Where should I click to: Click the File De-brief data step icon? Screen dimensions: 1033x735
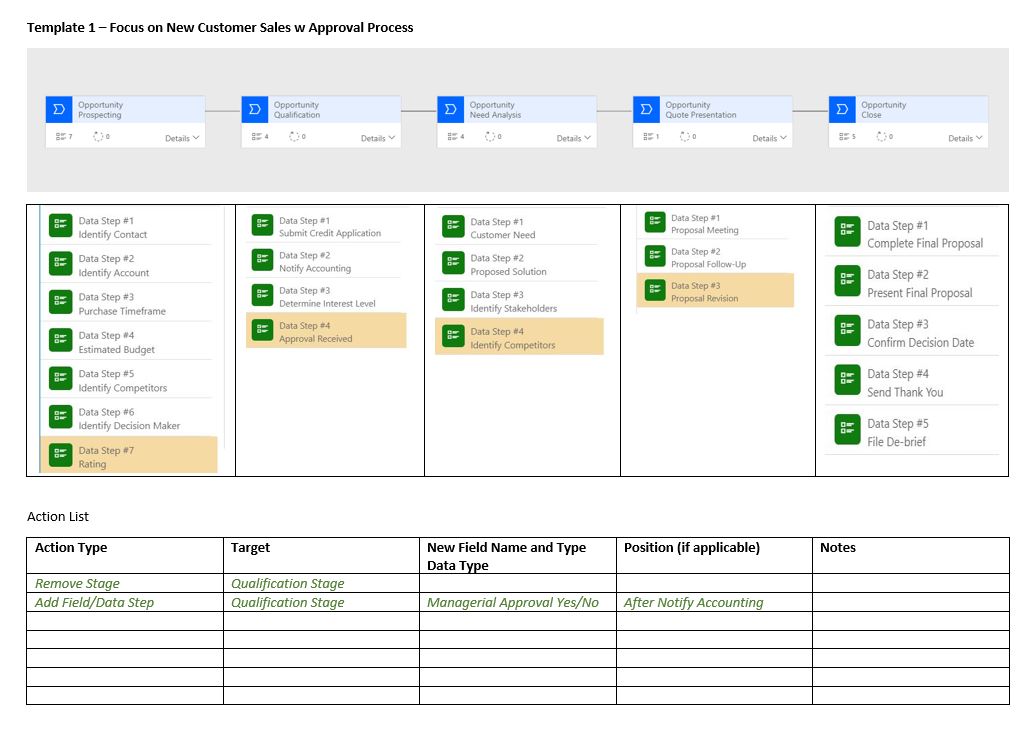[849, 428]
